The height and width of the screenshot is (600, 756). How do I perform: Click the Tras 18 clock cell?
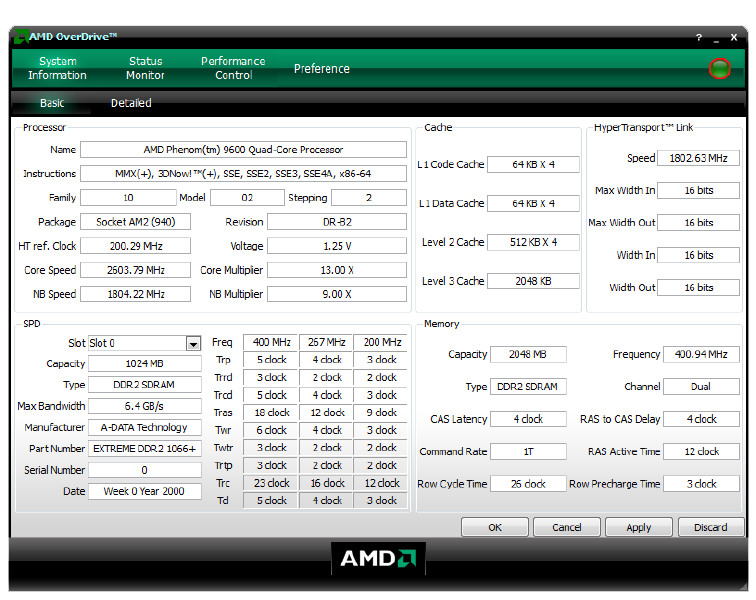(x=271, y=413)
